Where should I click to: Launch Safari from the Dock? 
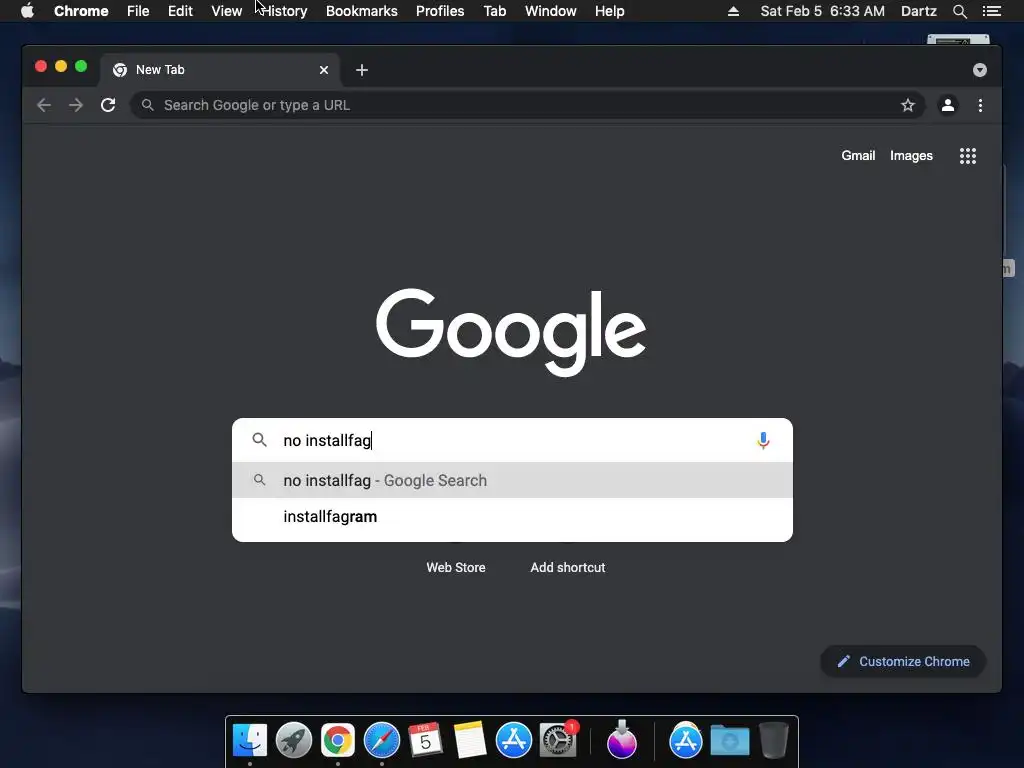381,741
